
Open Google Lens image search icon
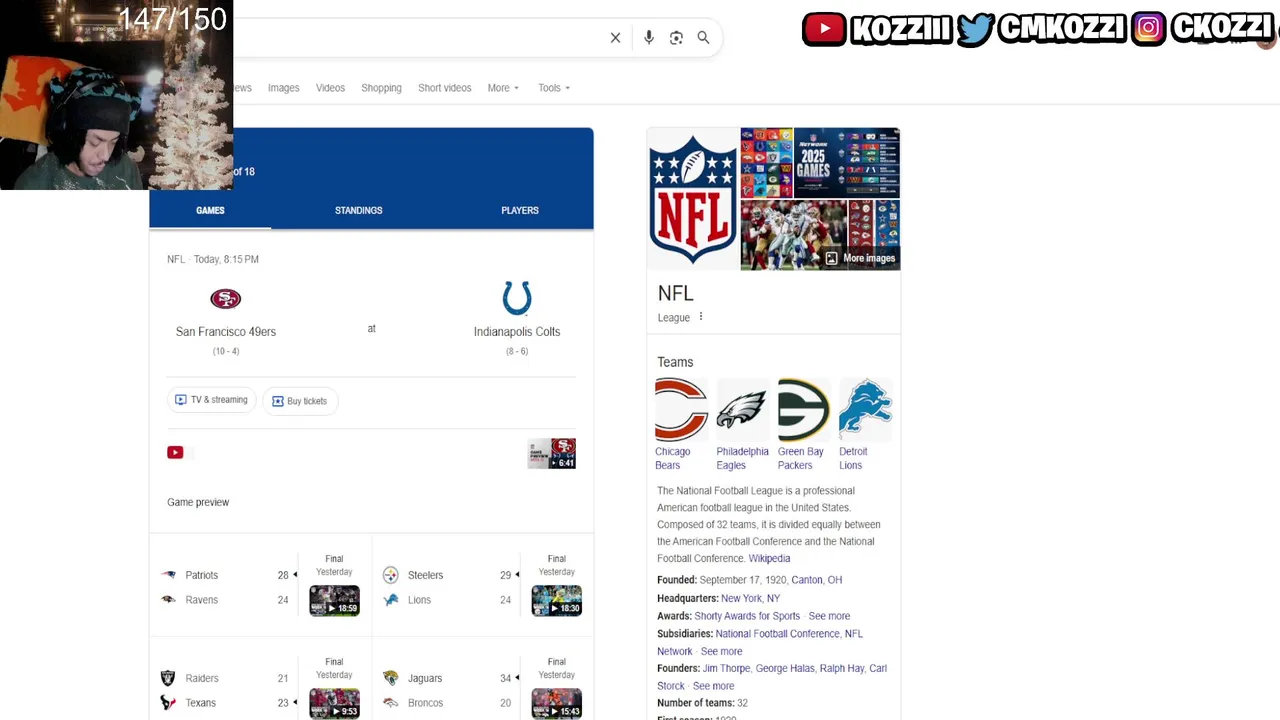click(676, 38)
